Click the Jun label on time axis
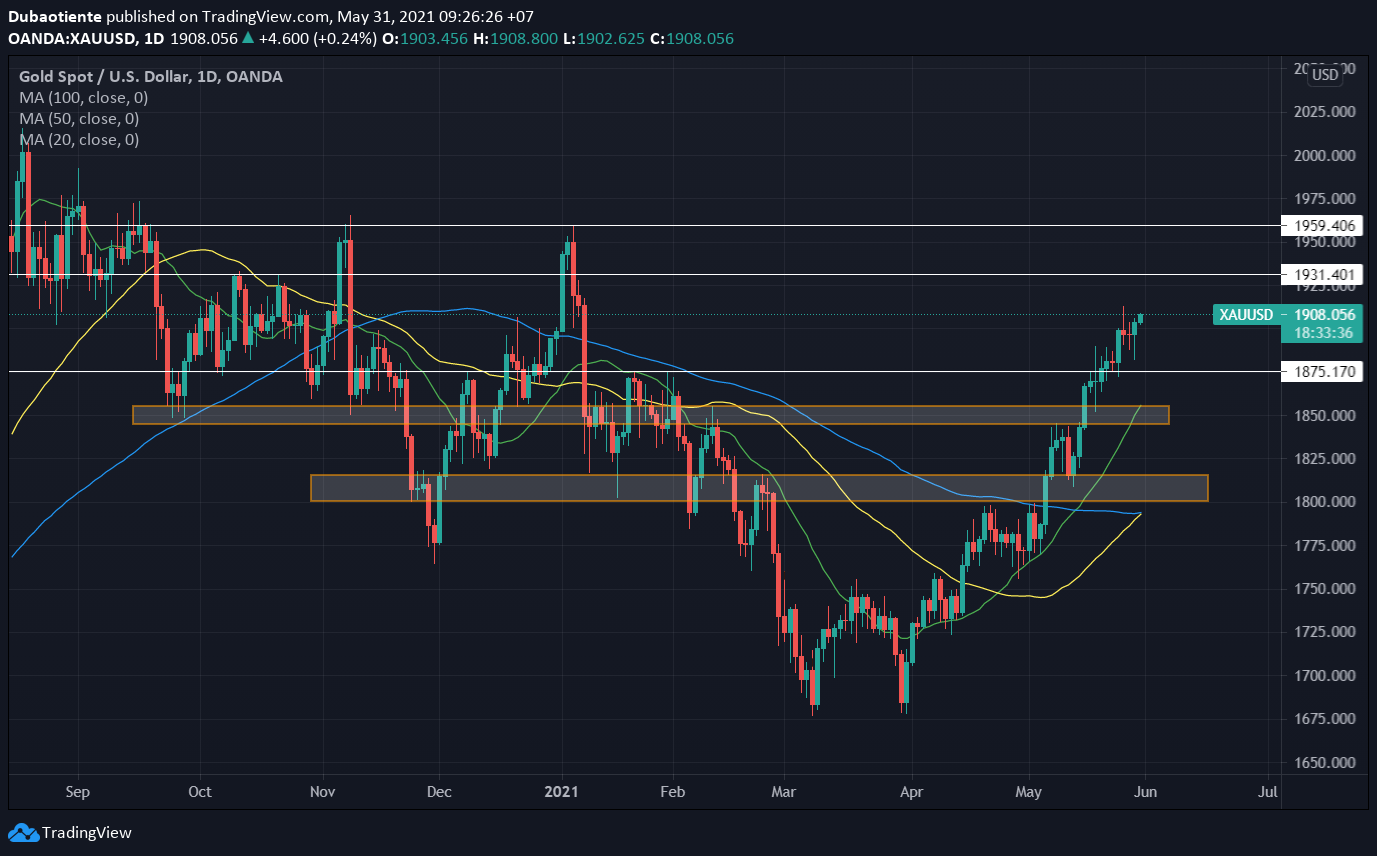Viewport: 1377px width, 856px height. click(x=1146, y=792)
